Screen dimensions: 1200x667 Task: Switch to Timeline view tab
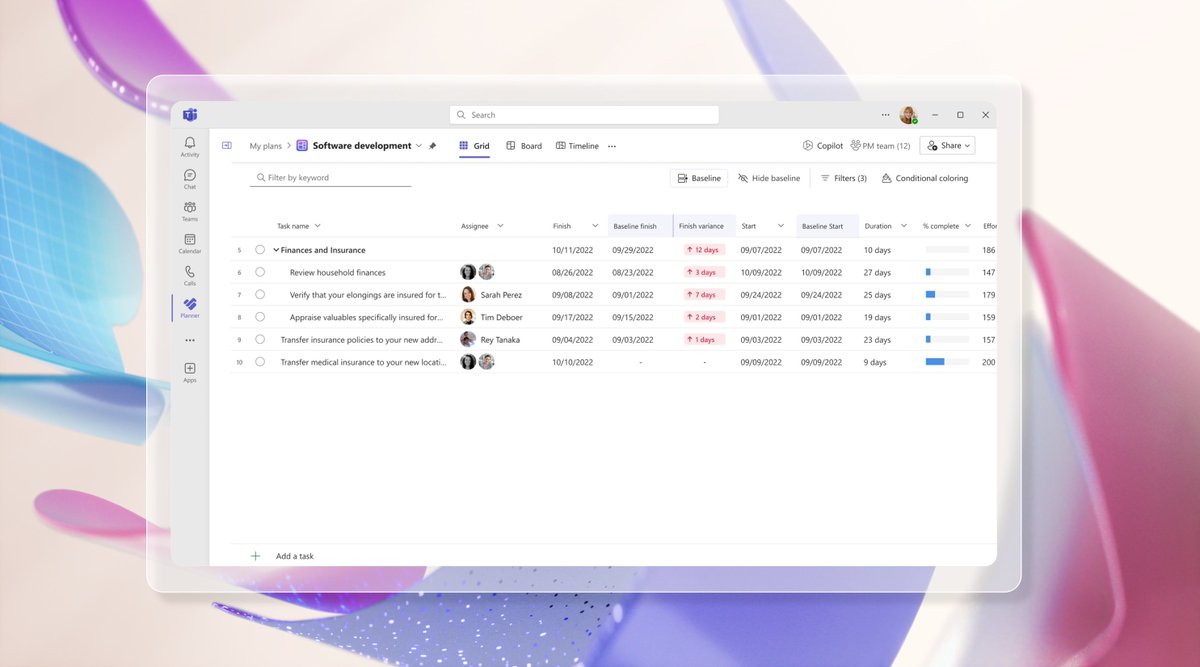[x=577, y=146]
